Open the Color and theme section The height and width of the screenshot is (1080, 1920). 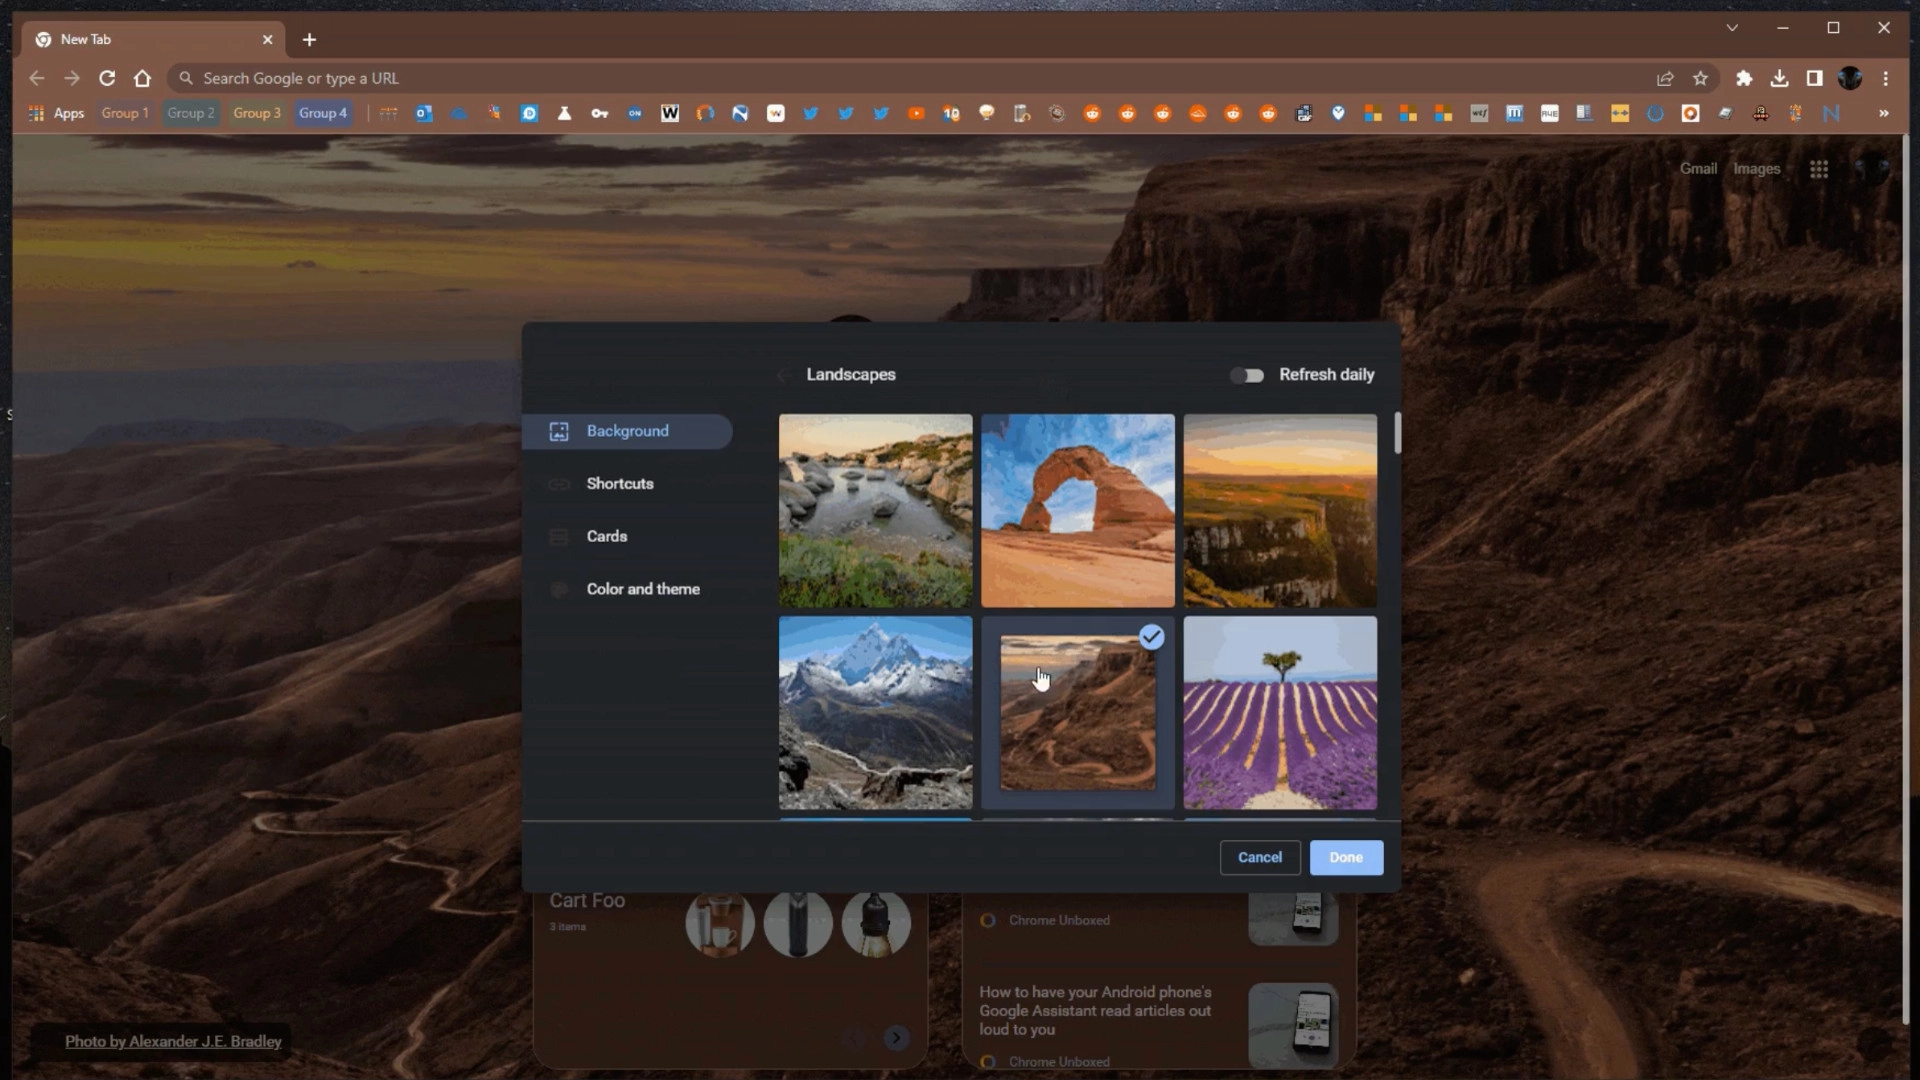[x=642, y=589]
